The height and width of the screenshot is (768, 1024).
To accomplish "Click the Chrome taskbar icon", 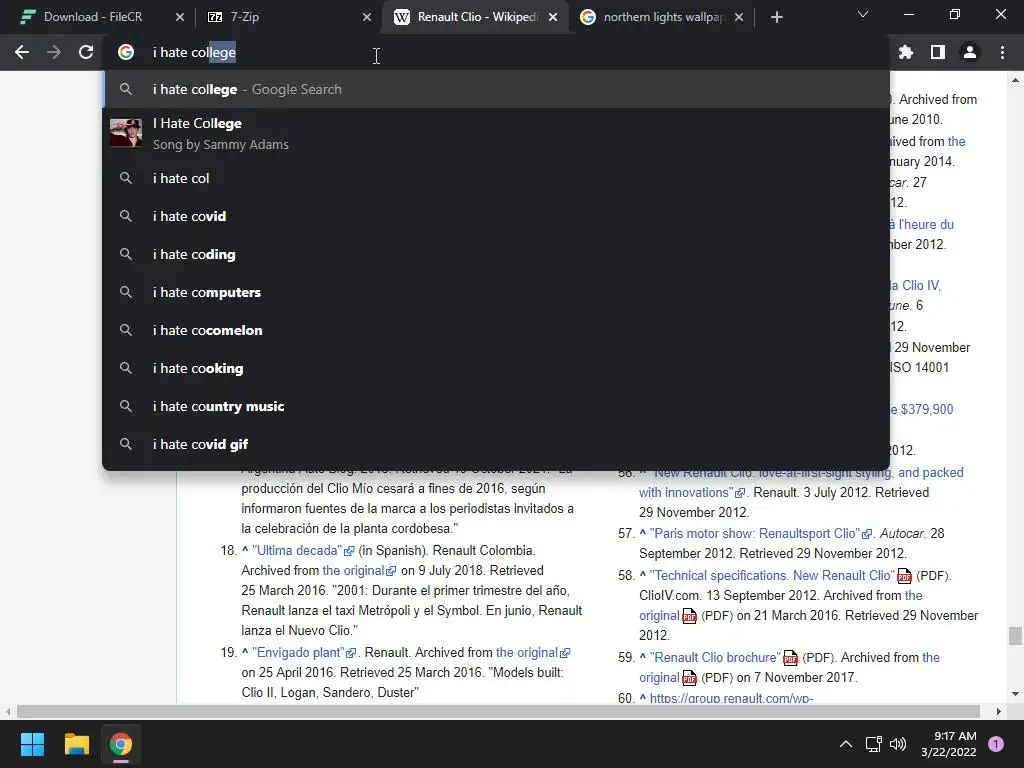I will [120, 744].
